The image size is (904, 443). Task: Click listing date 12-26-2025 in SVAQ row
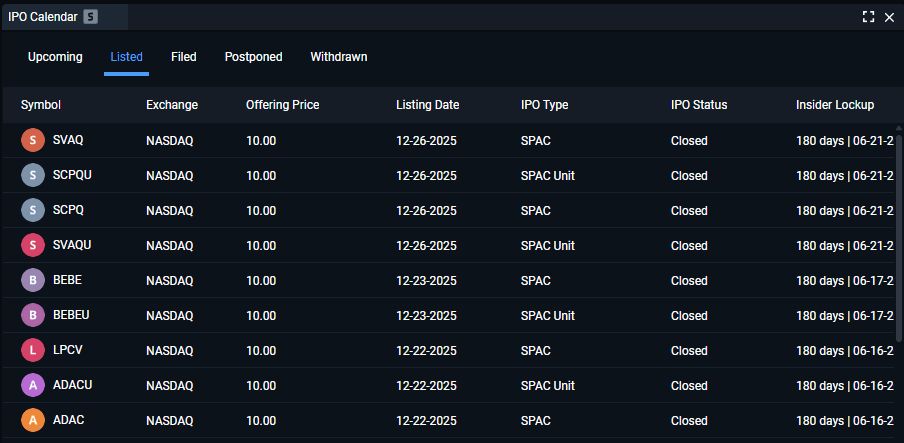coord(427,141)
